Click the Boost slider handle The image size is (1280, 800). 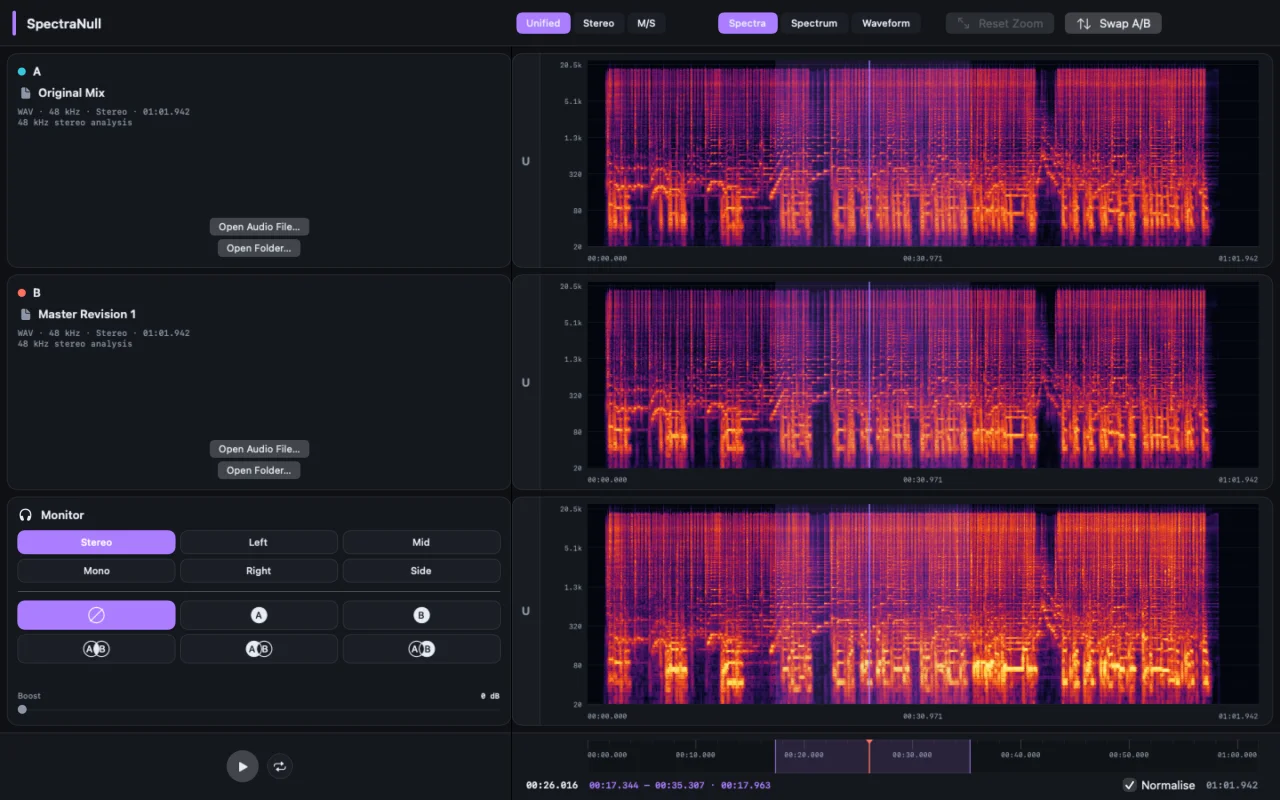coord(22,710)
